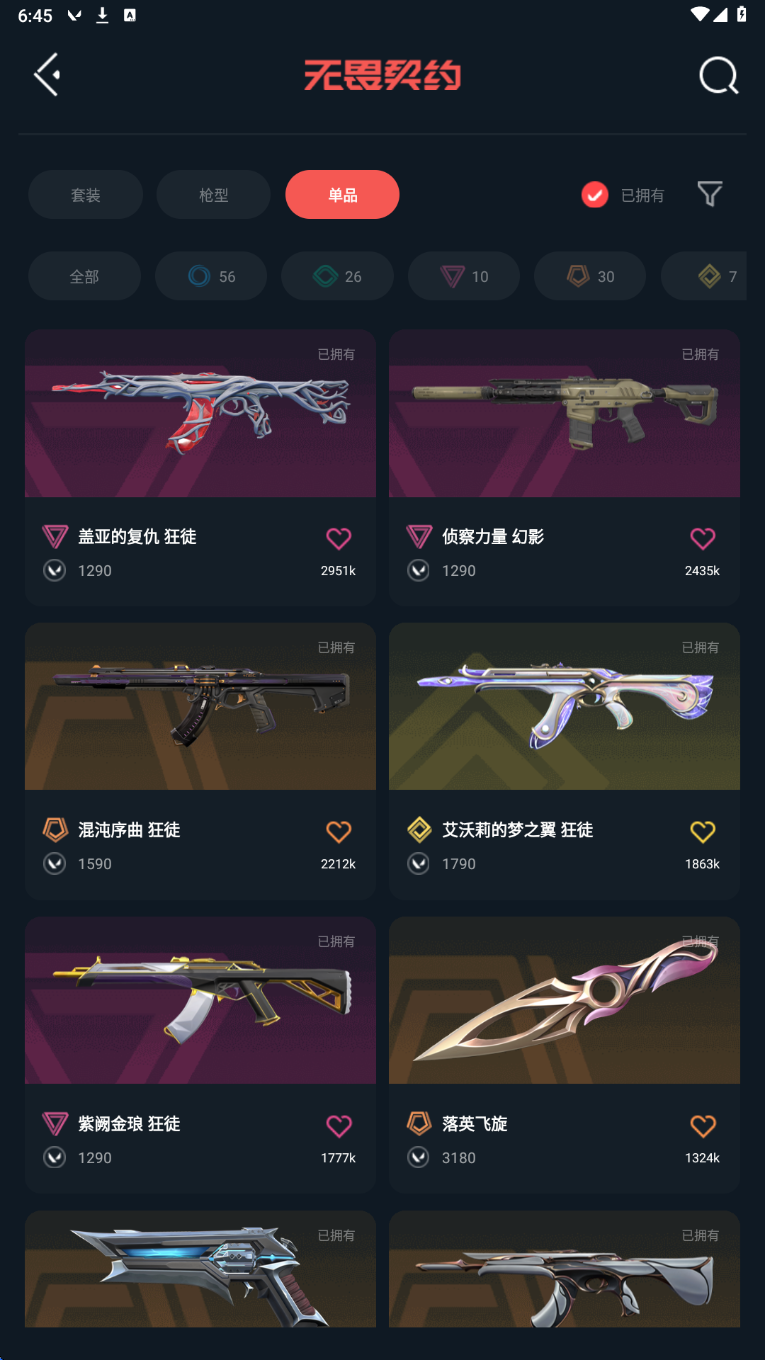Favorite 盖亚的复仇 狂徒 with heart icon
This screenshot has width=765, height=1360.
pos(339,539)
